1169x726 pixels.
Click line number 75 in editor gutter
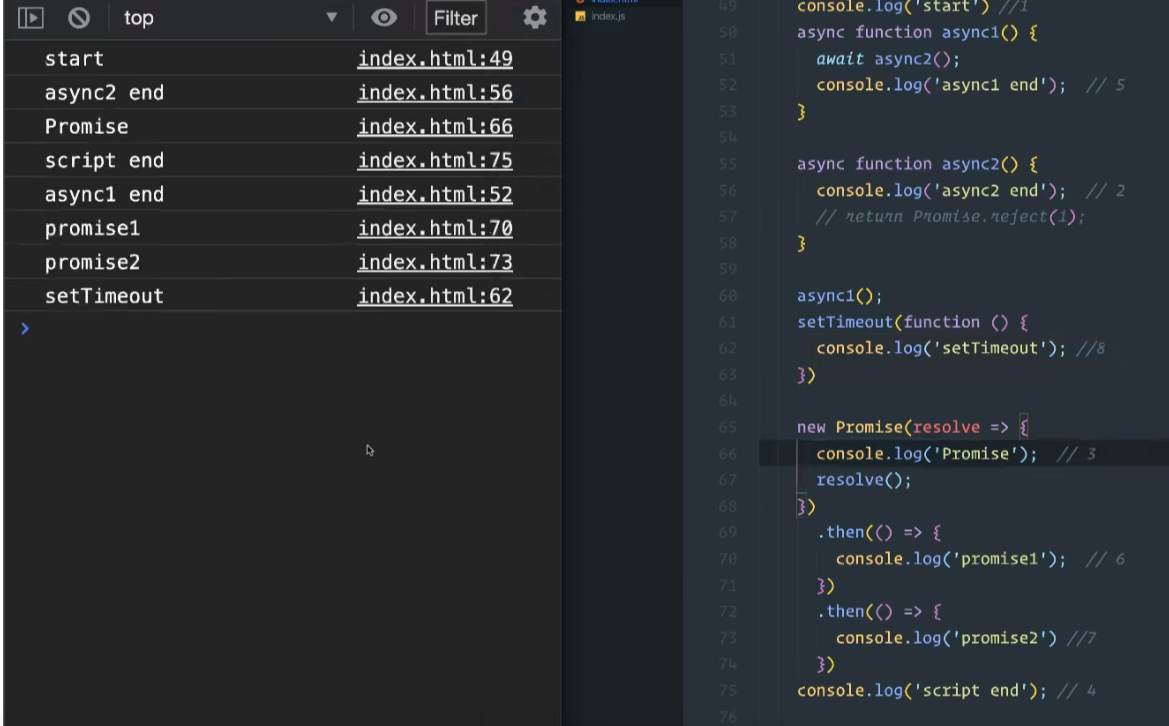[x=728, y=690]
